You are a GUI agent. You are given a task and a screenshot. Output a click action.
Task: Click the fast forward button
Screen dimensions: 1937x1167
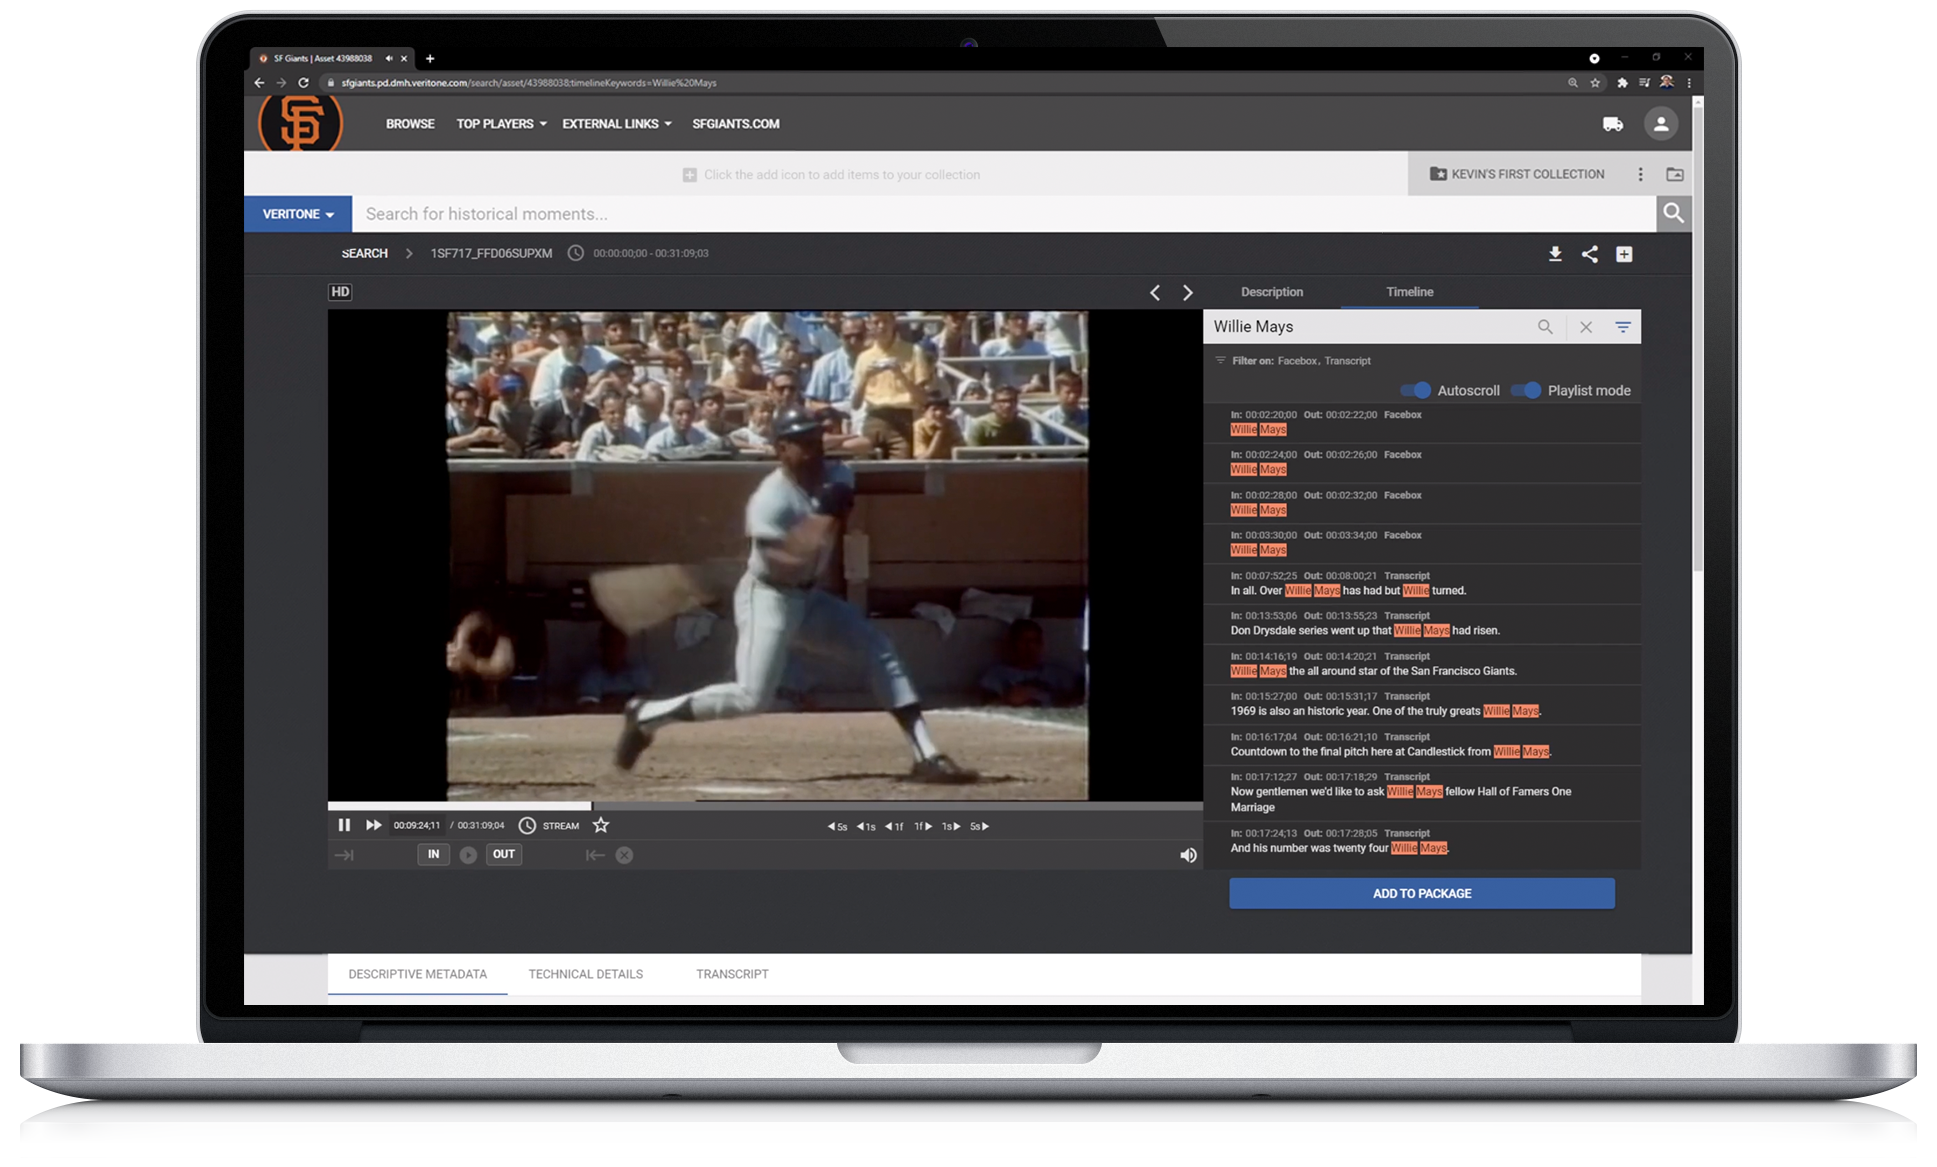(x=373, y=825)
